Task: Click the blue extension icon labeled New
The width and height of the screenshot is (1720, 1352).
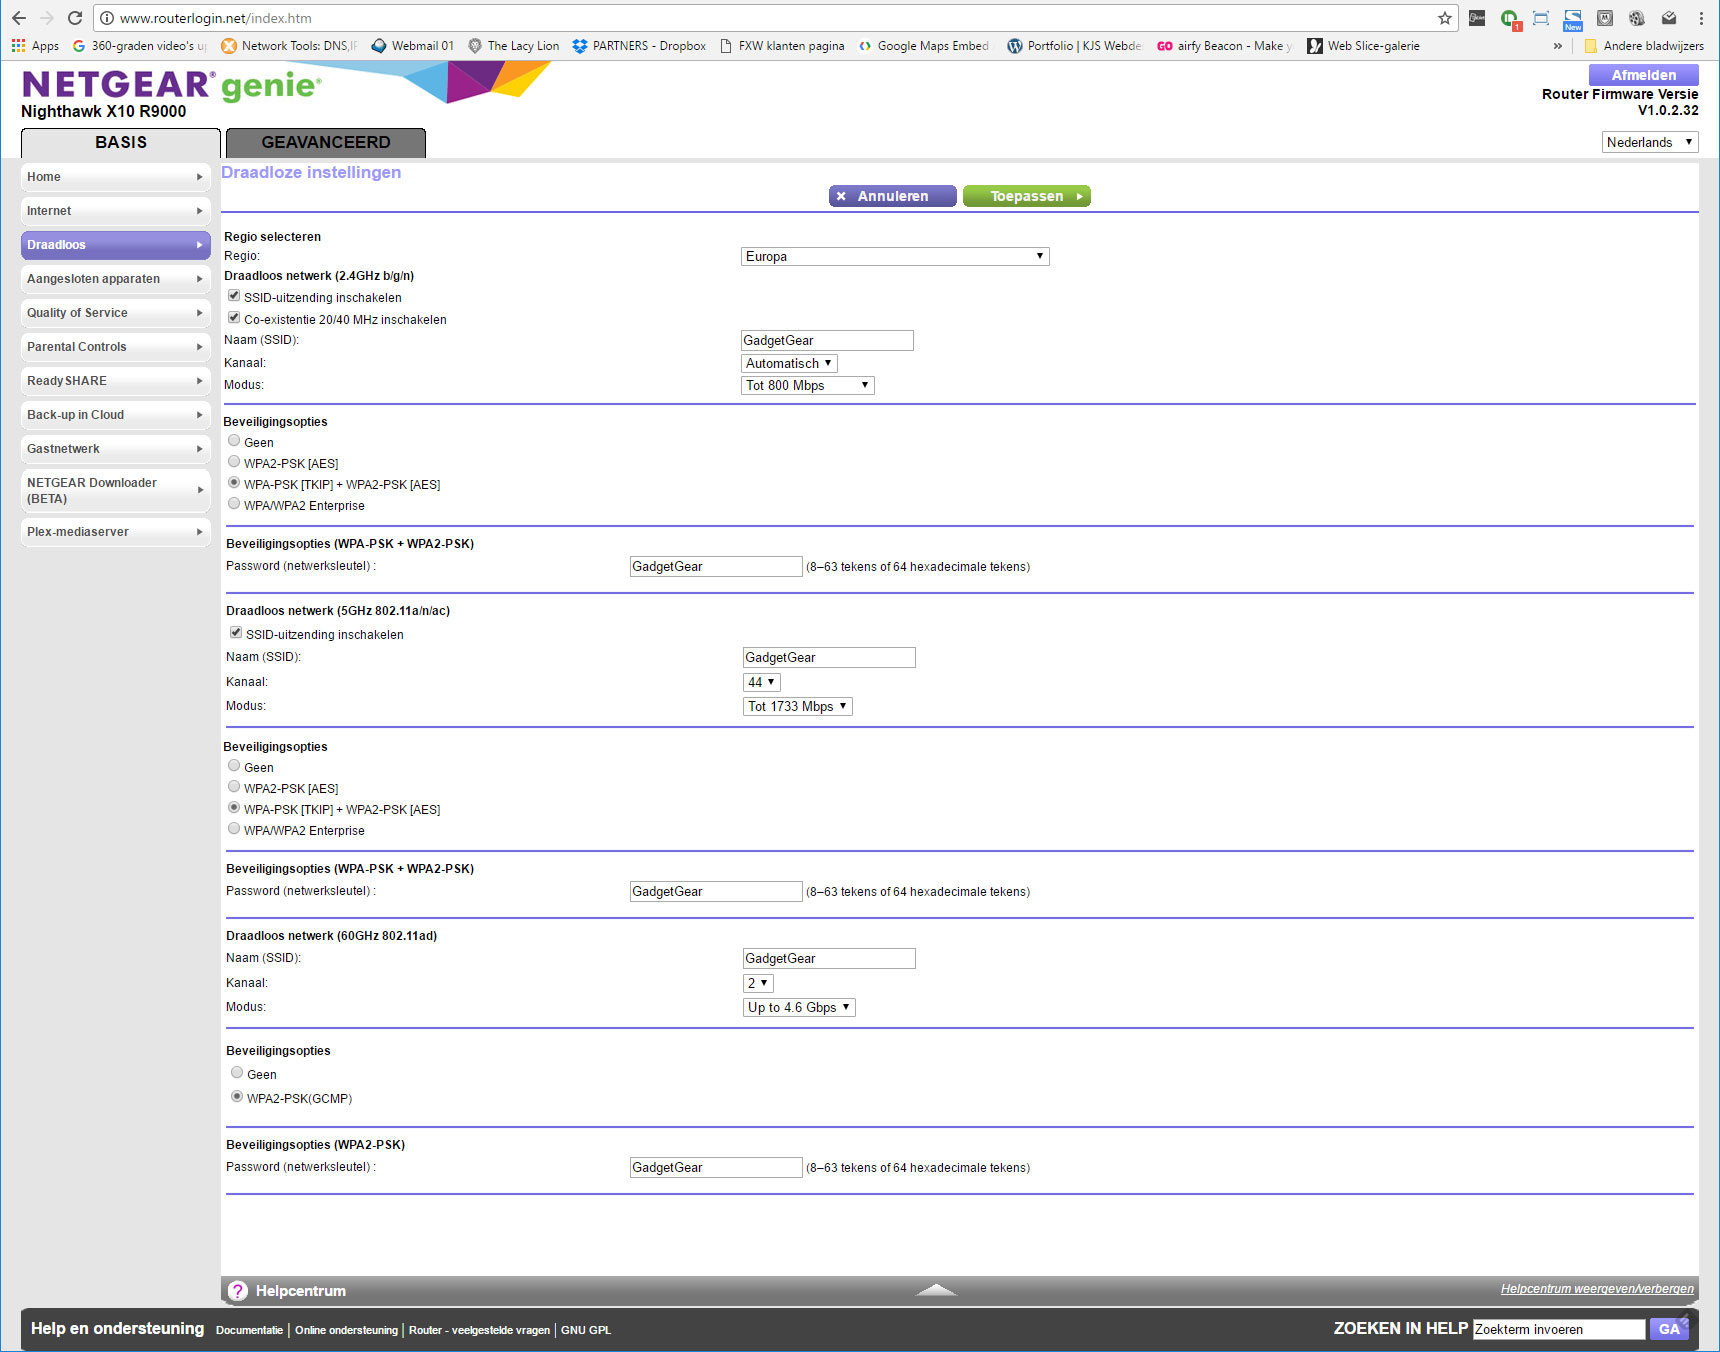Action: (1573, 19)
